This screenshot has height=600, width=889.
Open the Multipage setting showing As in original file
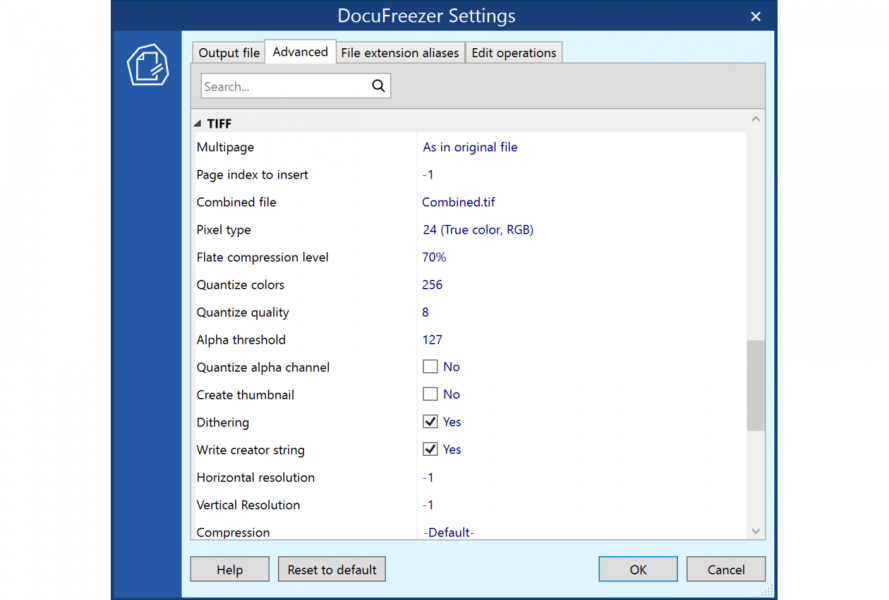click(470, 146)
